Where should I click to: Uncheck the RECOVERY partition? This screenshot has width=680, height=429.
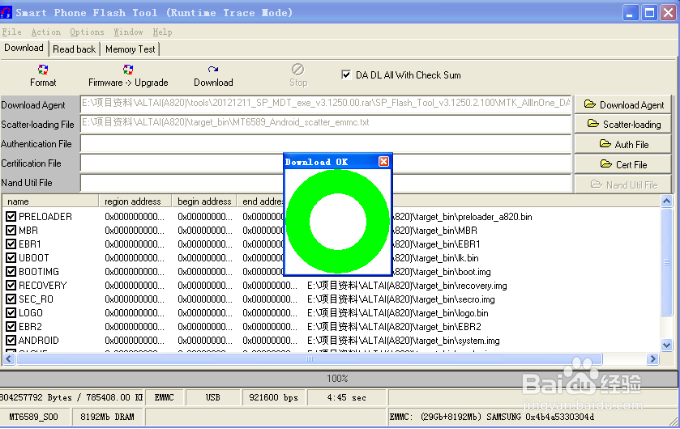[x=11, y=285]
